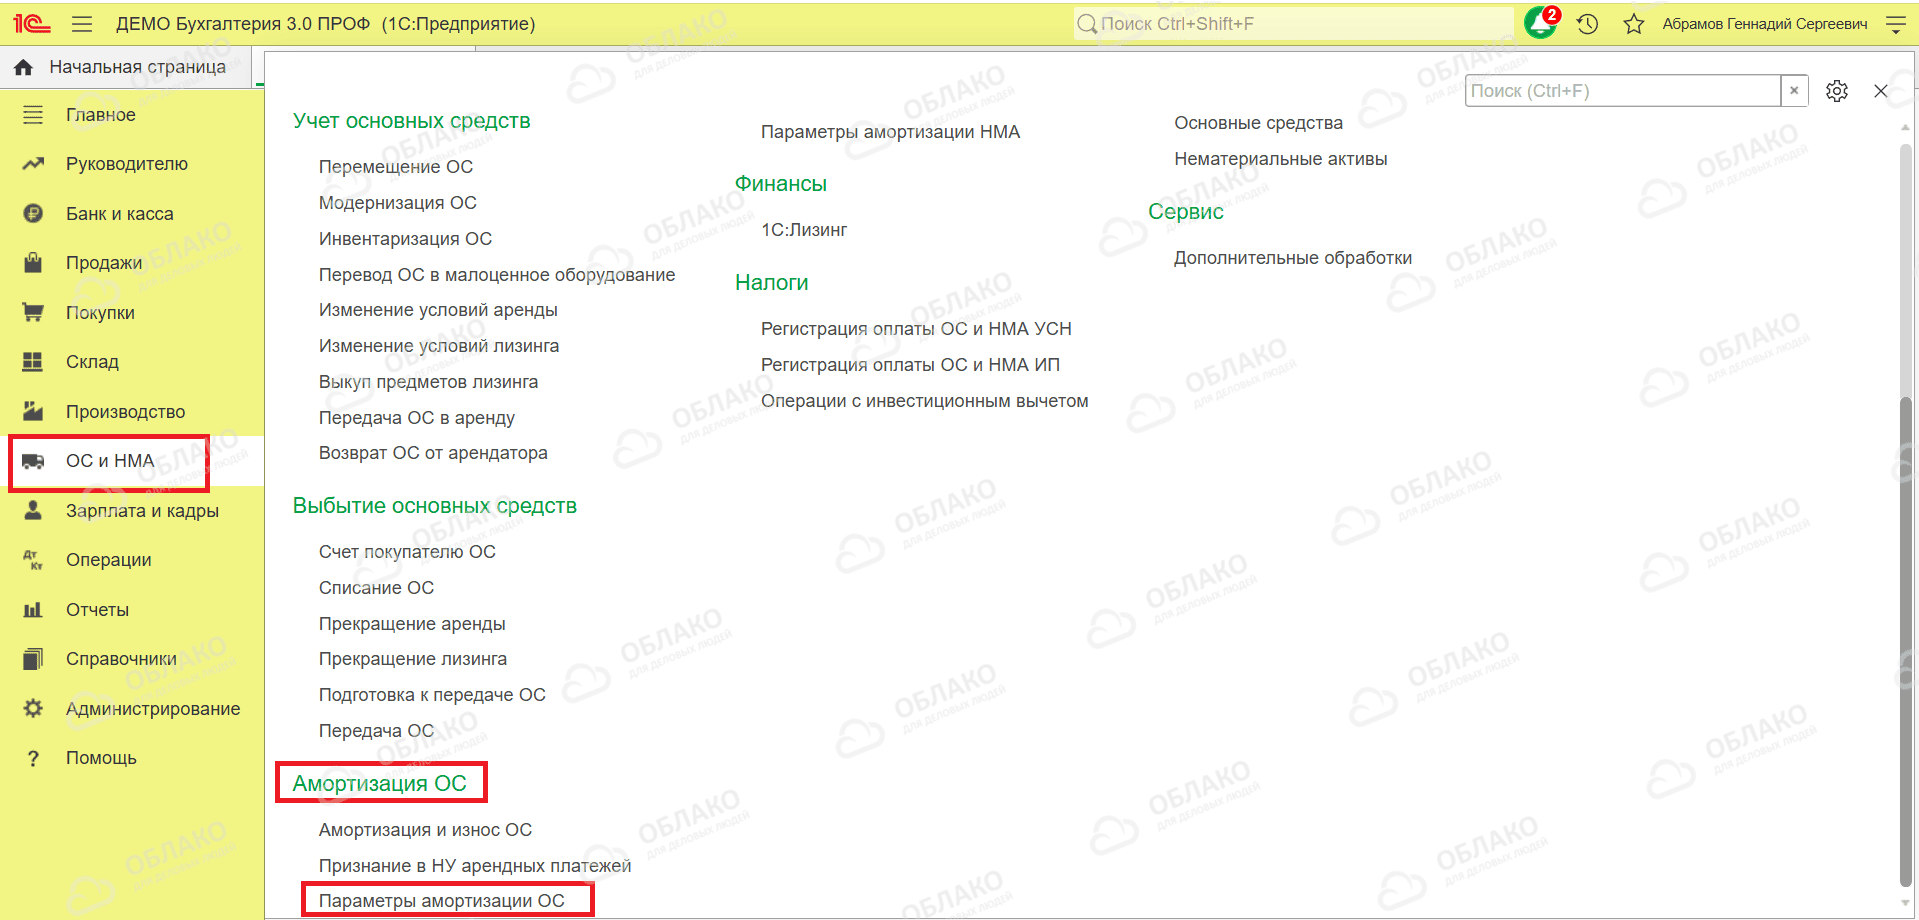Open Нематериальные активы catalog
Screen dimensions: 1919x920
click(x=1281, y=159)
